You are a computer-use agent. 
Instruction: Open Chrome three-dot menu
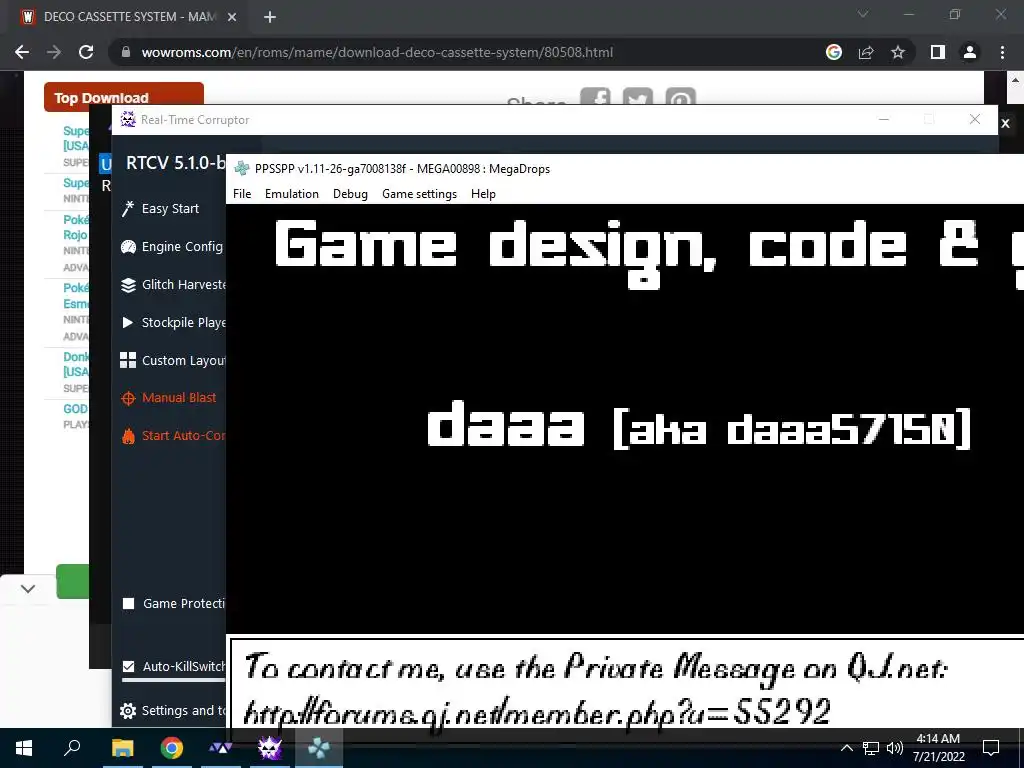tap(1002, 52)
